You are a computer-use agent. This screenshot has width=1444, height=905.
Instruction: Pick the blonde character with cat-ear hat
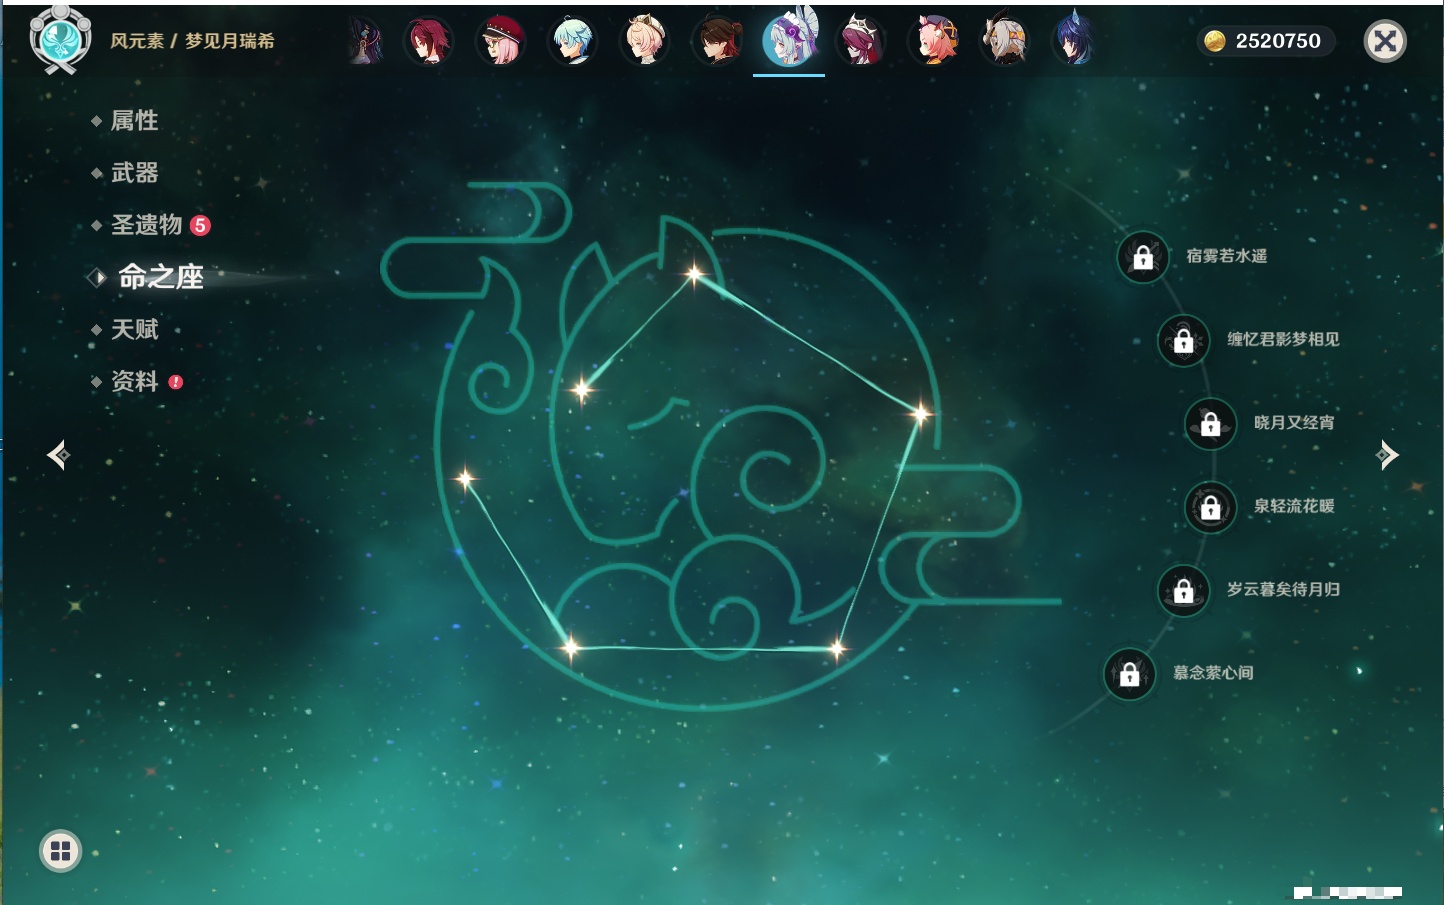click(645, 41)
